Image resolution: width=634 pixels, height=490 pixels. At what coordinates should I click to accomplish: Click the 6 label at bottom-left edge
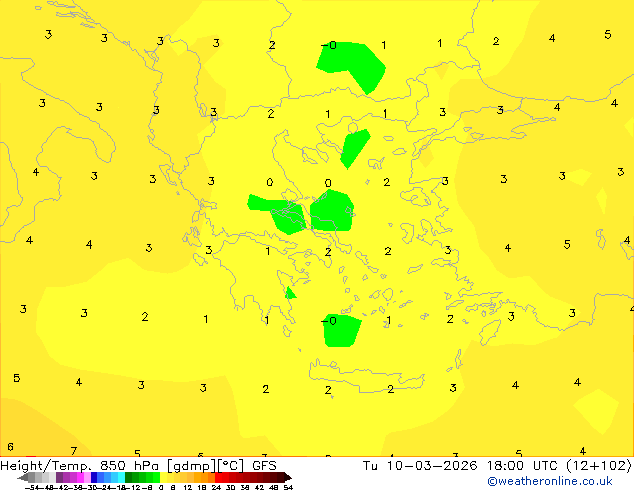pos(11,447)
